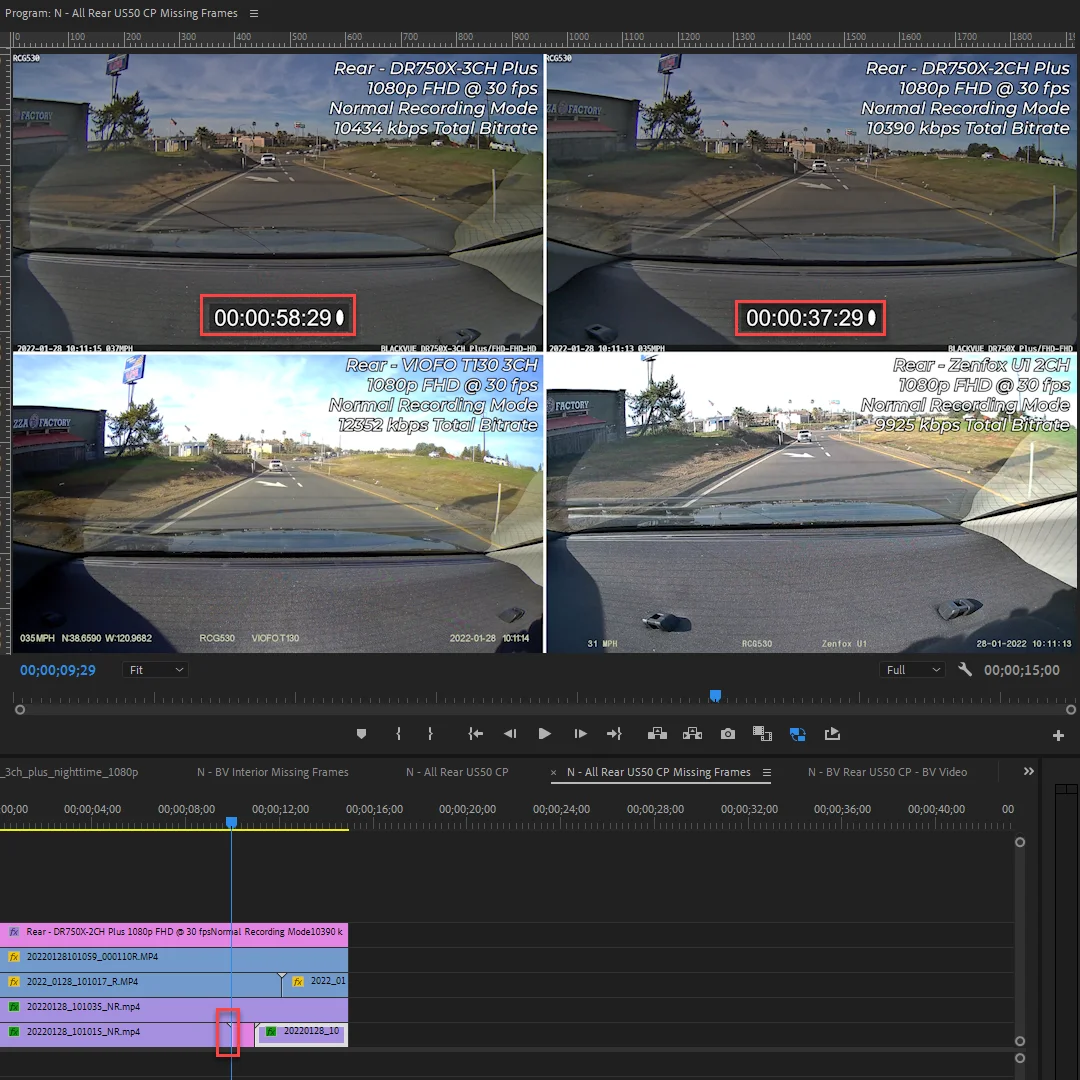The image size is (1080, 1080).
Task: Click the blue 00;00;09;29 playhead timecode
Action: click(x=58, y=670)
